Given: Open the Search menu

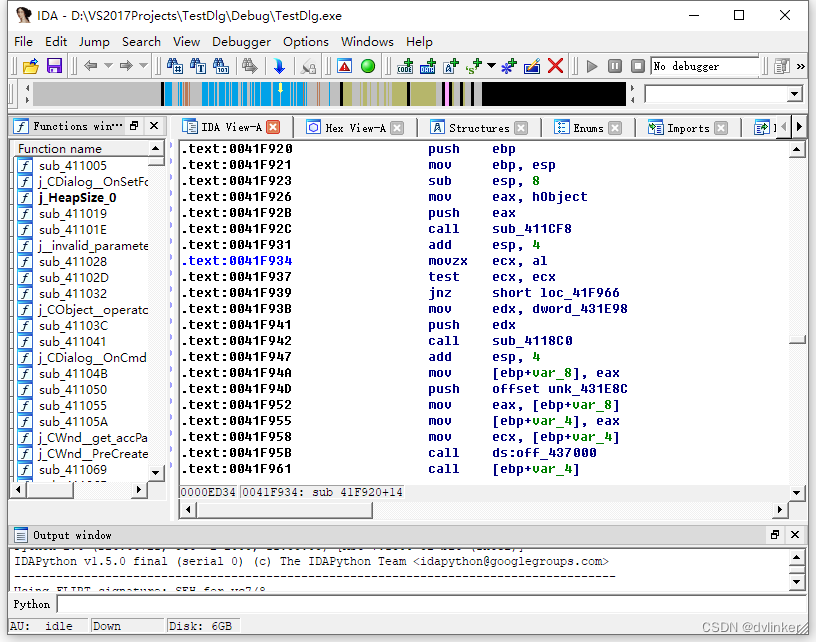Looking at the screenshot, I should 141,42.
